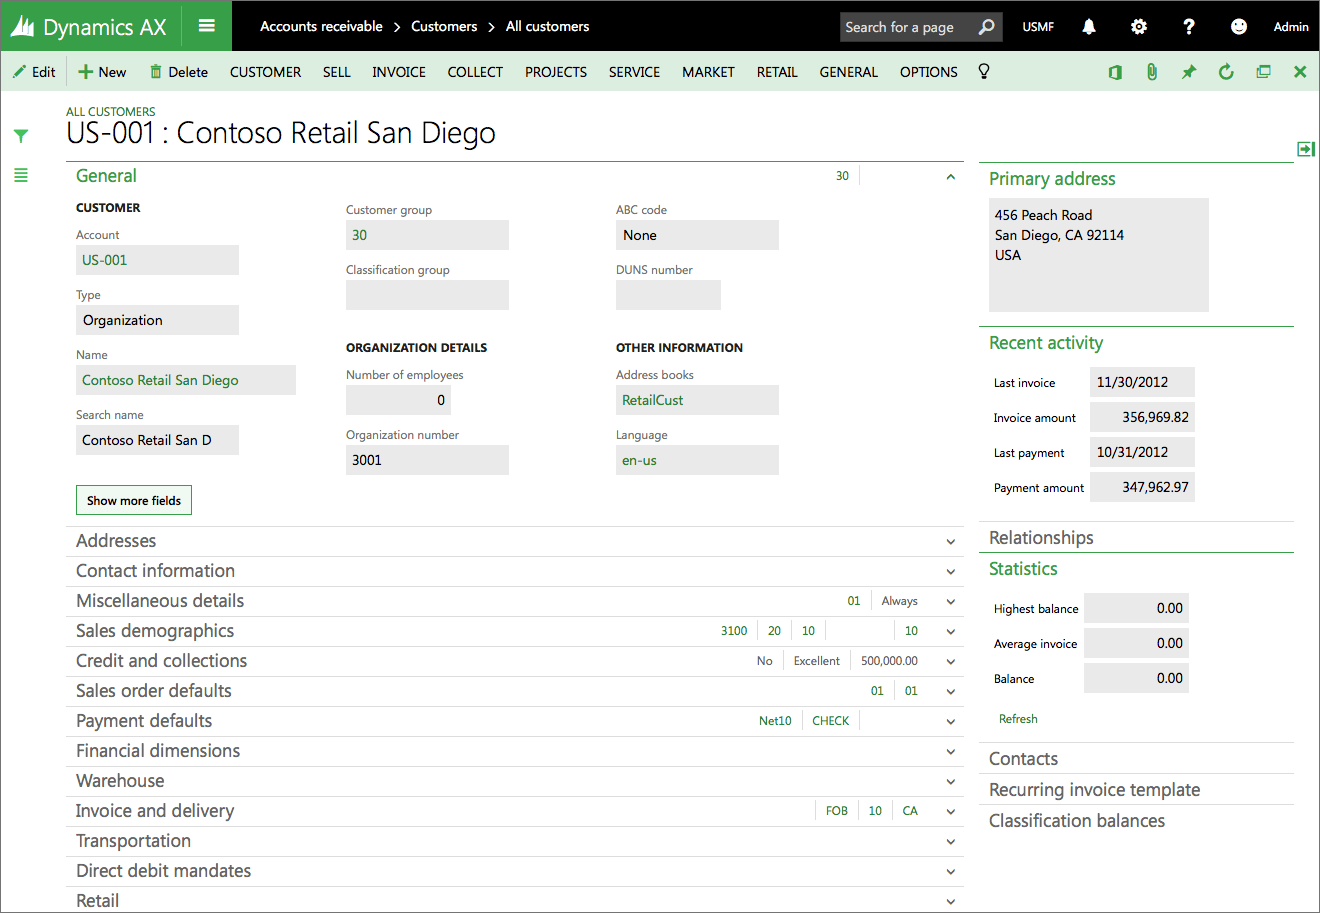The height and width of the screenshot is (913, 1320).
Task: Open Contoso Retail San Diego name link
Action: pyautogui.click(x=160, y=380)
